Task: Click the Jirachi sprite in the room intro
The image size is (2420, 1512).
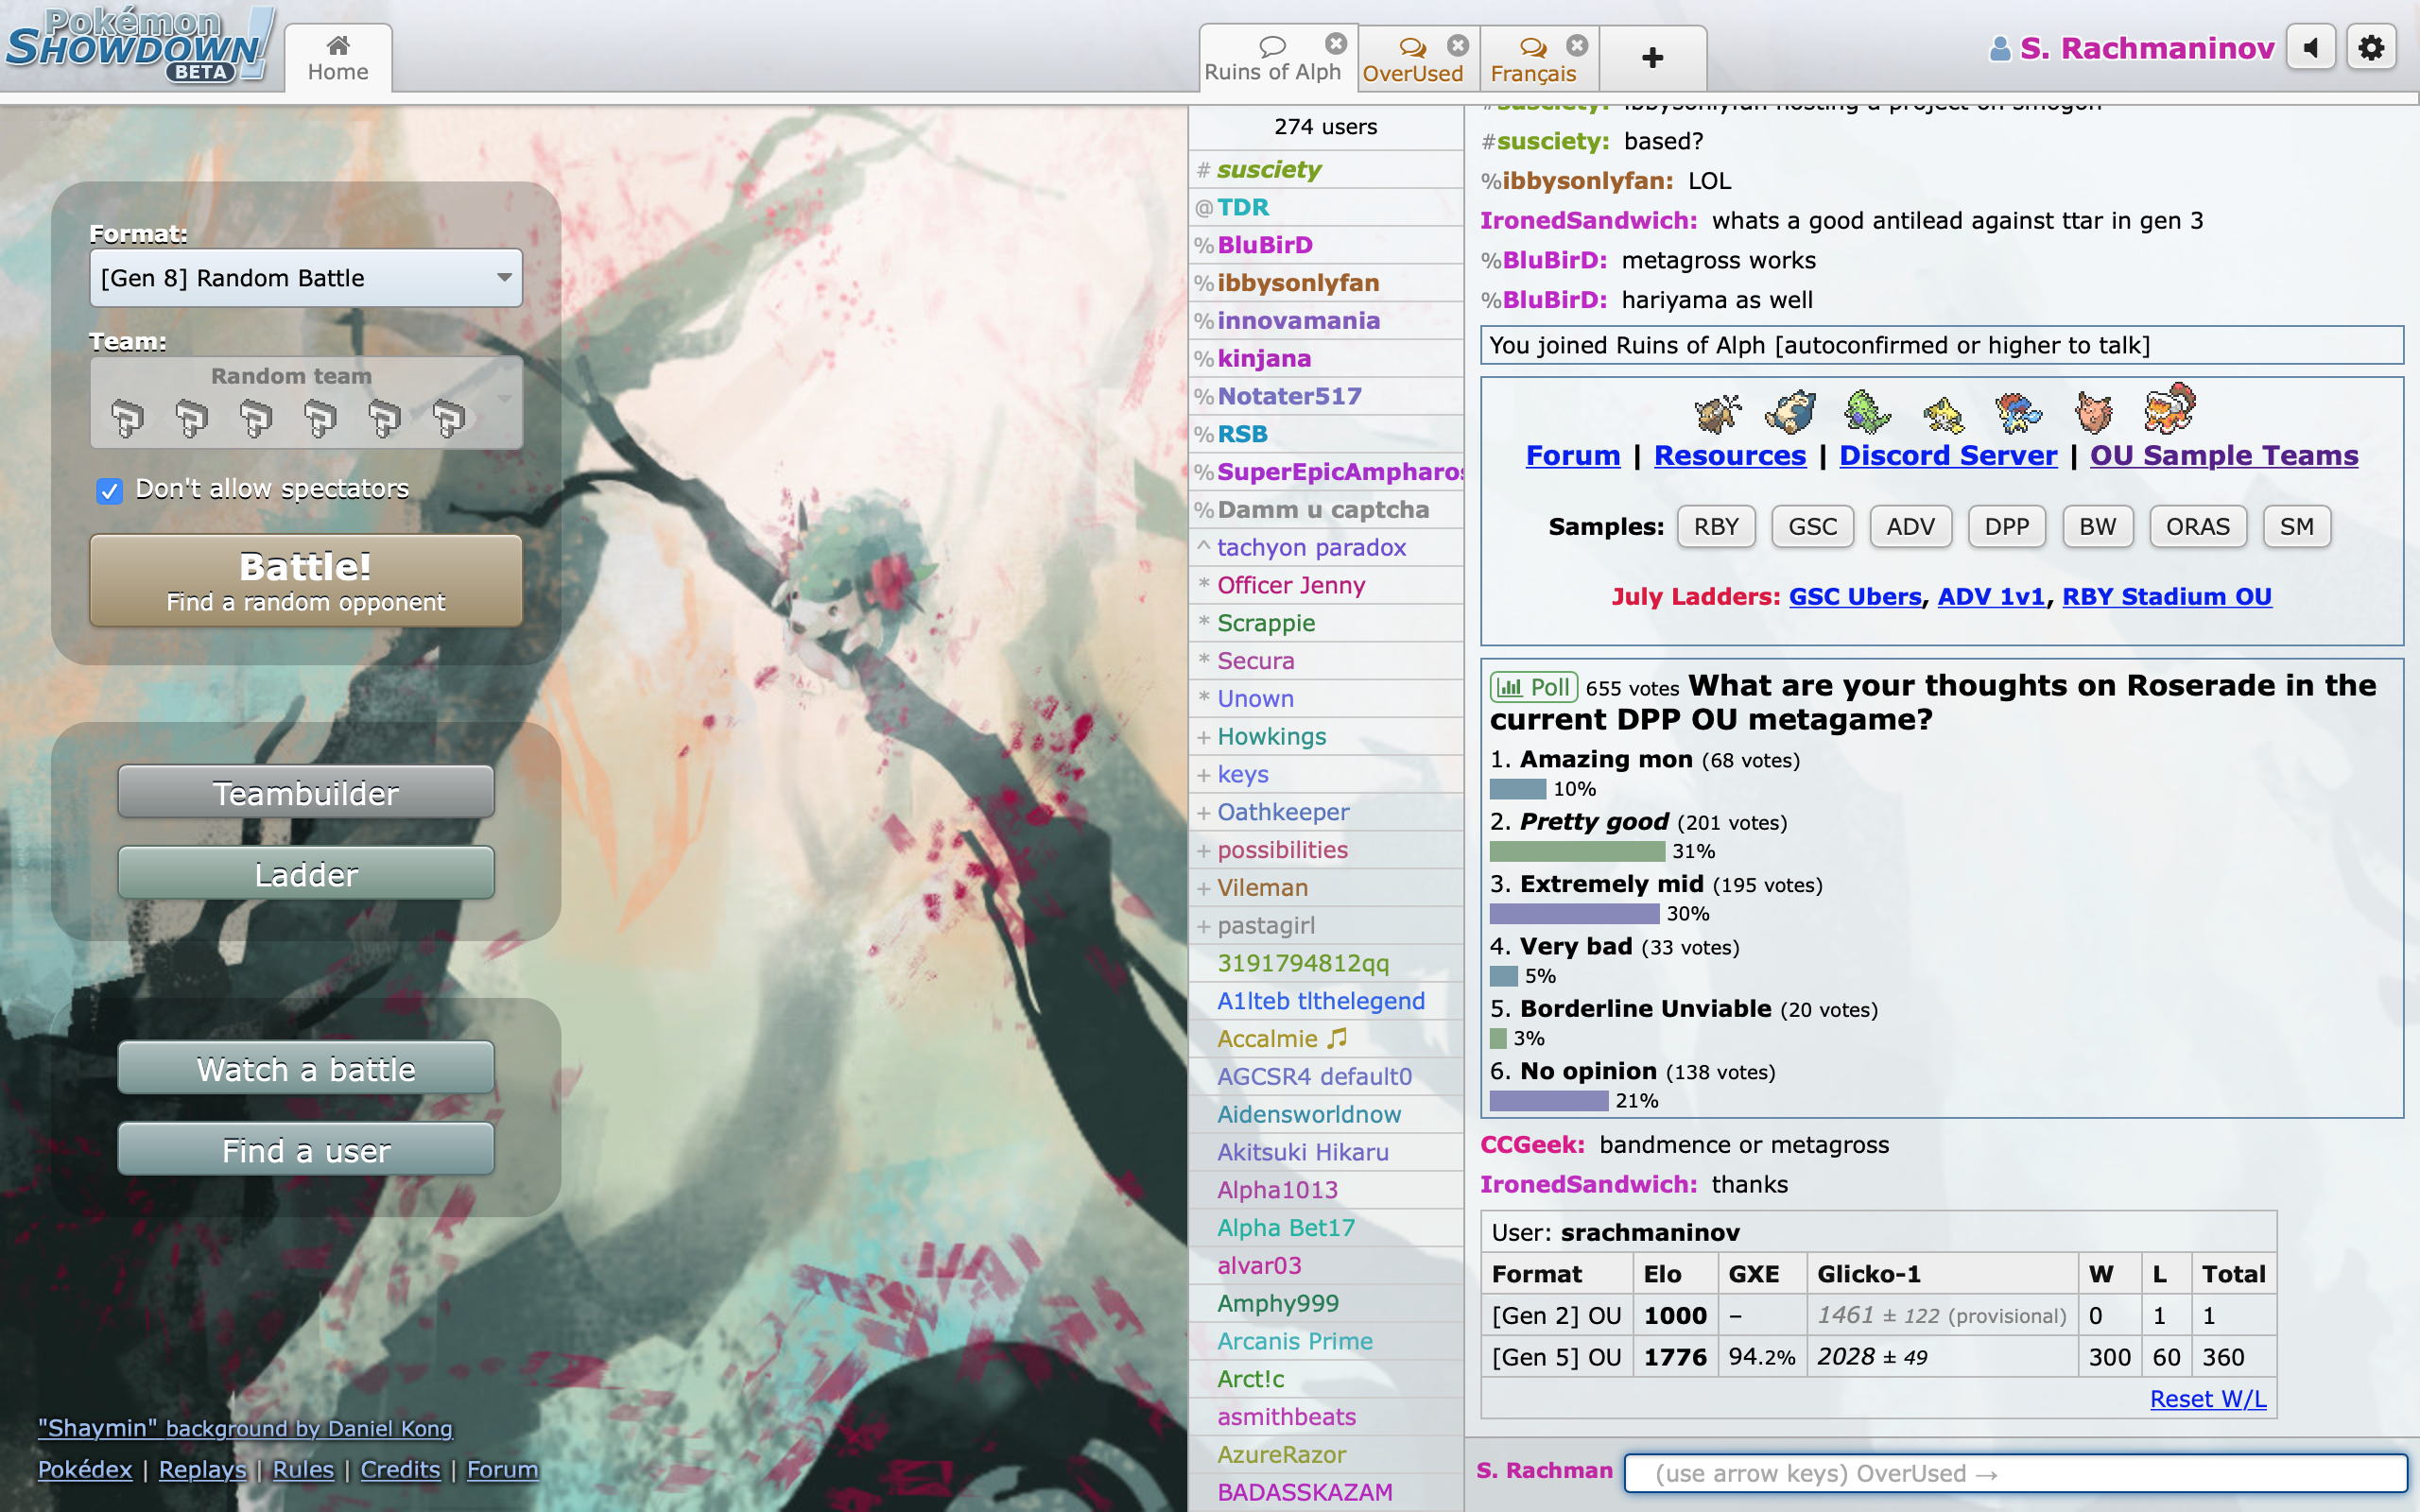Action: pos(1943,414)
